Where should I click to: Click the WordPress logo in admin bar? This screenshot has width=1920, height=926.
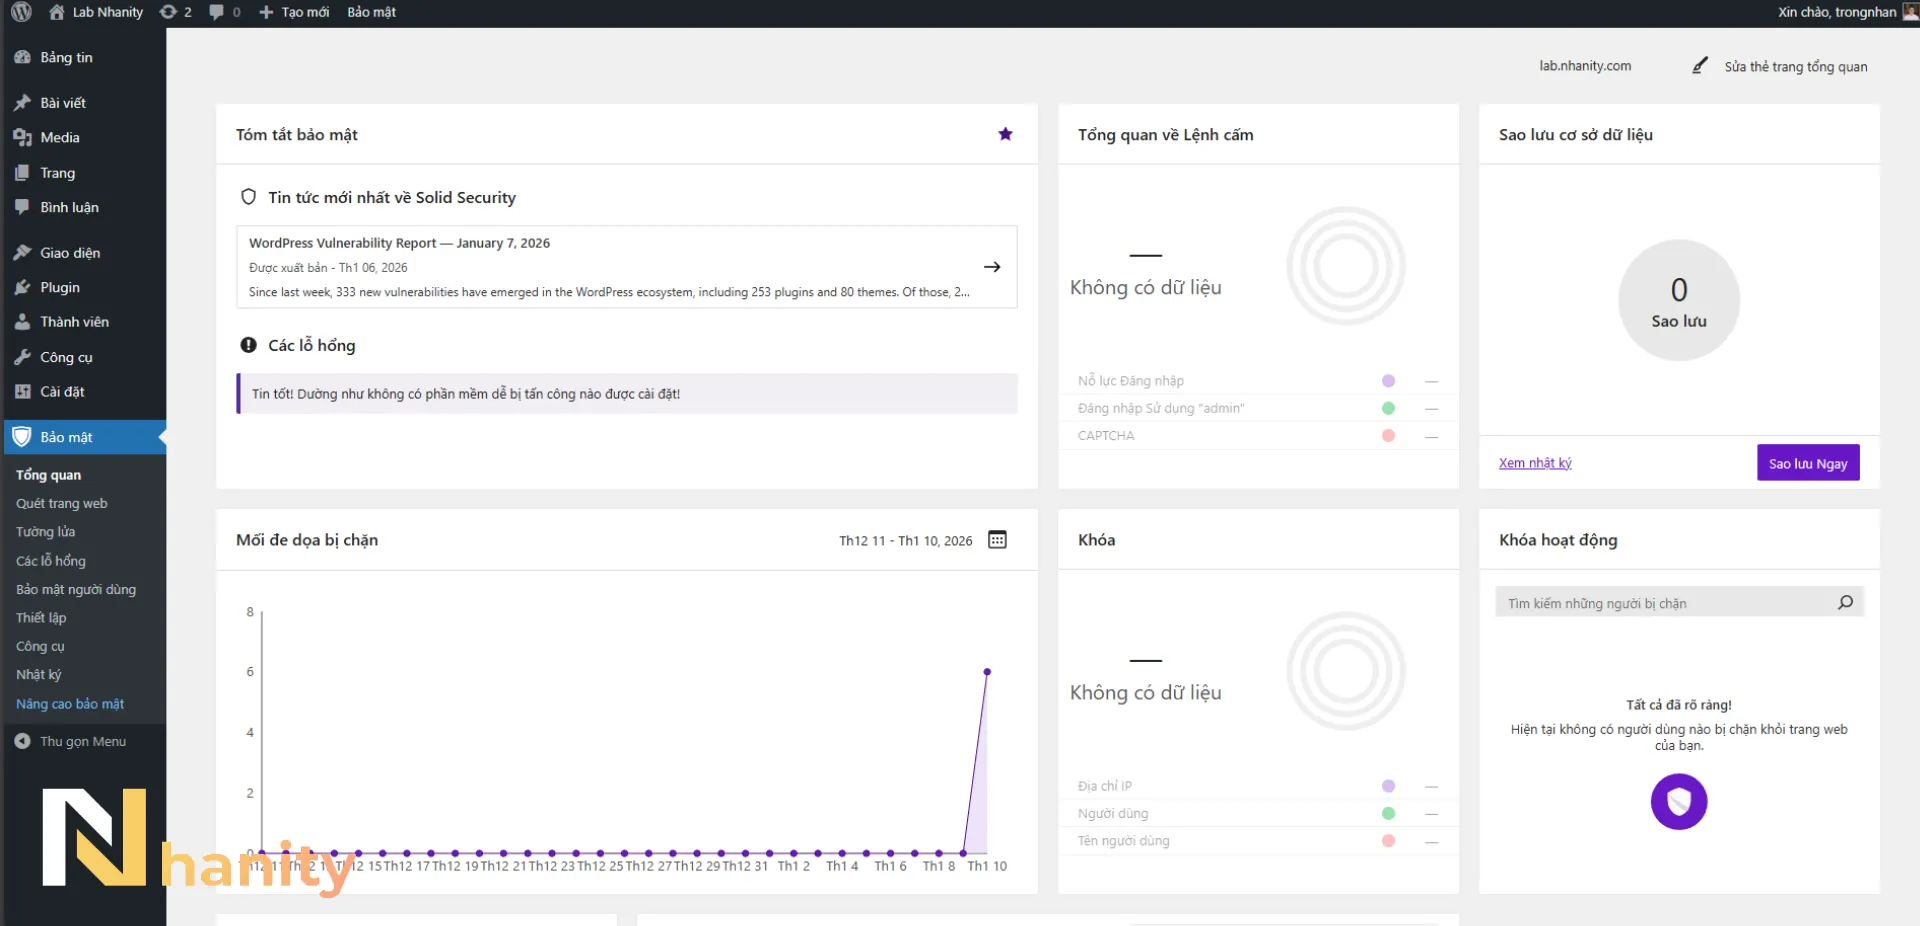(x=21, y=12)
